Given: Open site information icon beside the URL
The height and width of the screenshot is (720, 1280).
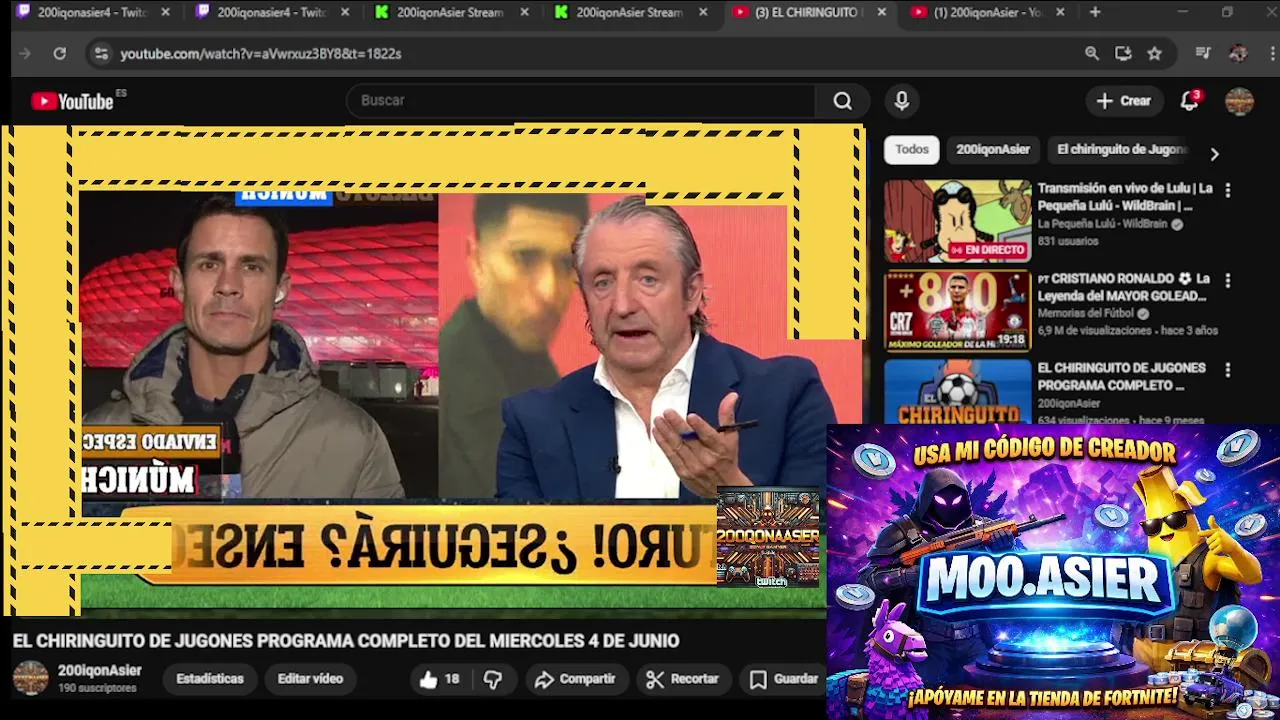Looking at the screenshot, I should (101, 54).
